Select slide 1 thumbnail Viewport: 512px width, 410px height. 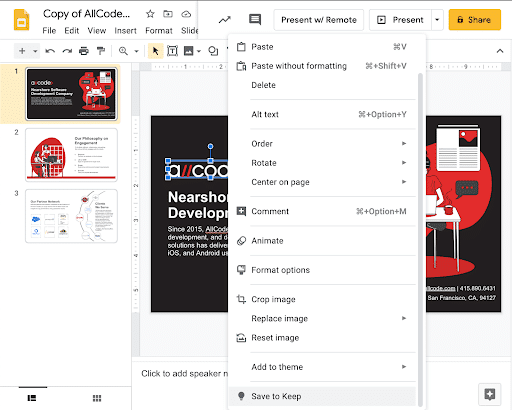71,94
